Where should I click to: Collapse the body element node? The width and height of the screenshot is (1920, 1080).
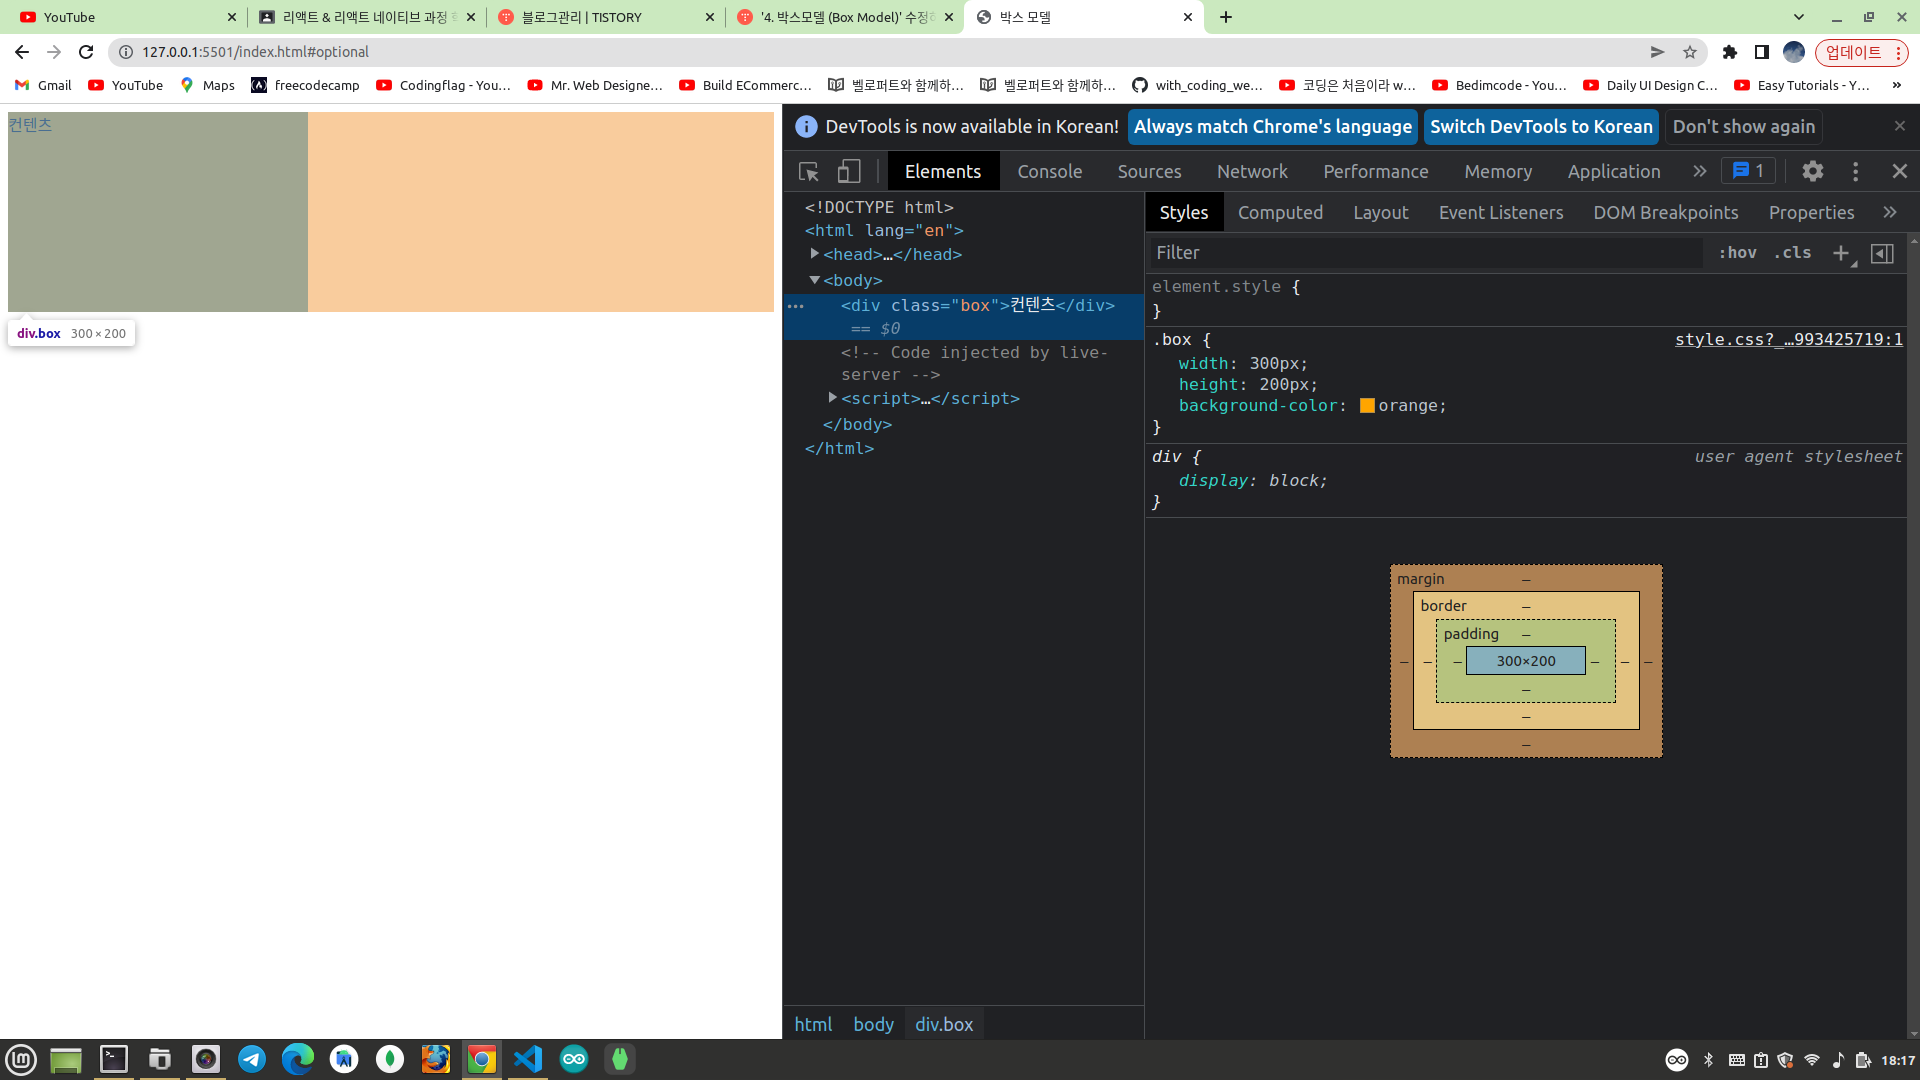(815, 280)
